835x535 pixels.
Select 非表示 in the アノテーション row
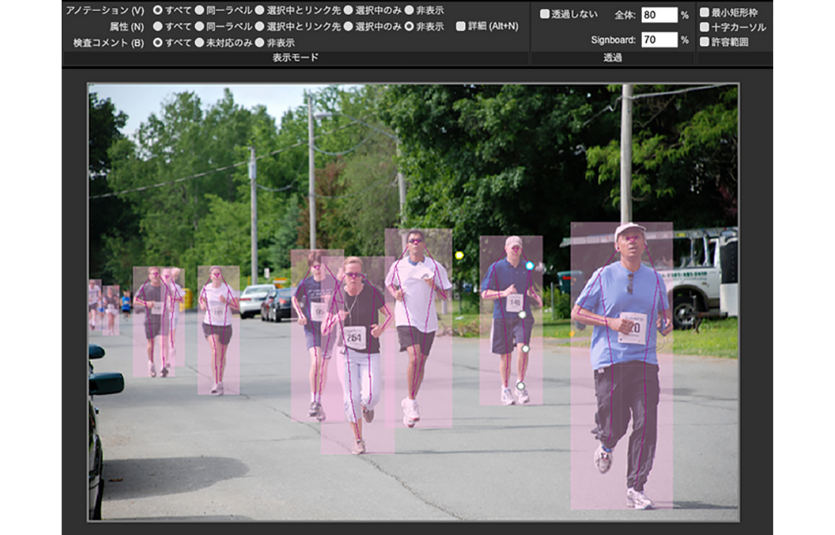[409, 10]
